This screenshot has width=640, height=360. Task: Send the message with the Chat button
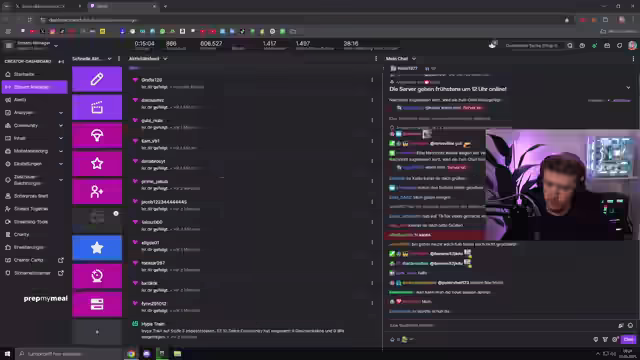click(x=629, y=340)
